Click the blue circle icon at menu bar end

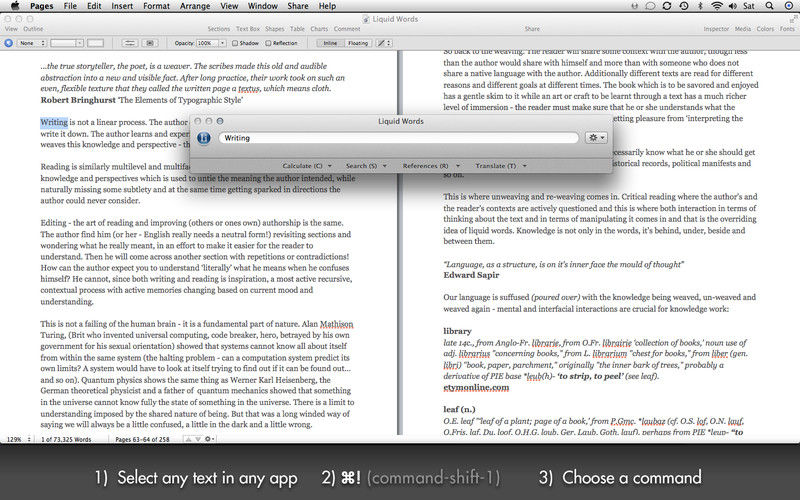pos(788,6)
